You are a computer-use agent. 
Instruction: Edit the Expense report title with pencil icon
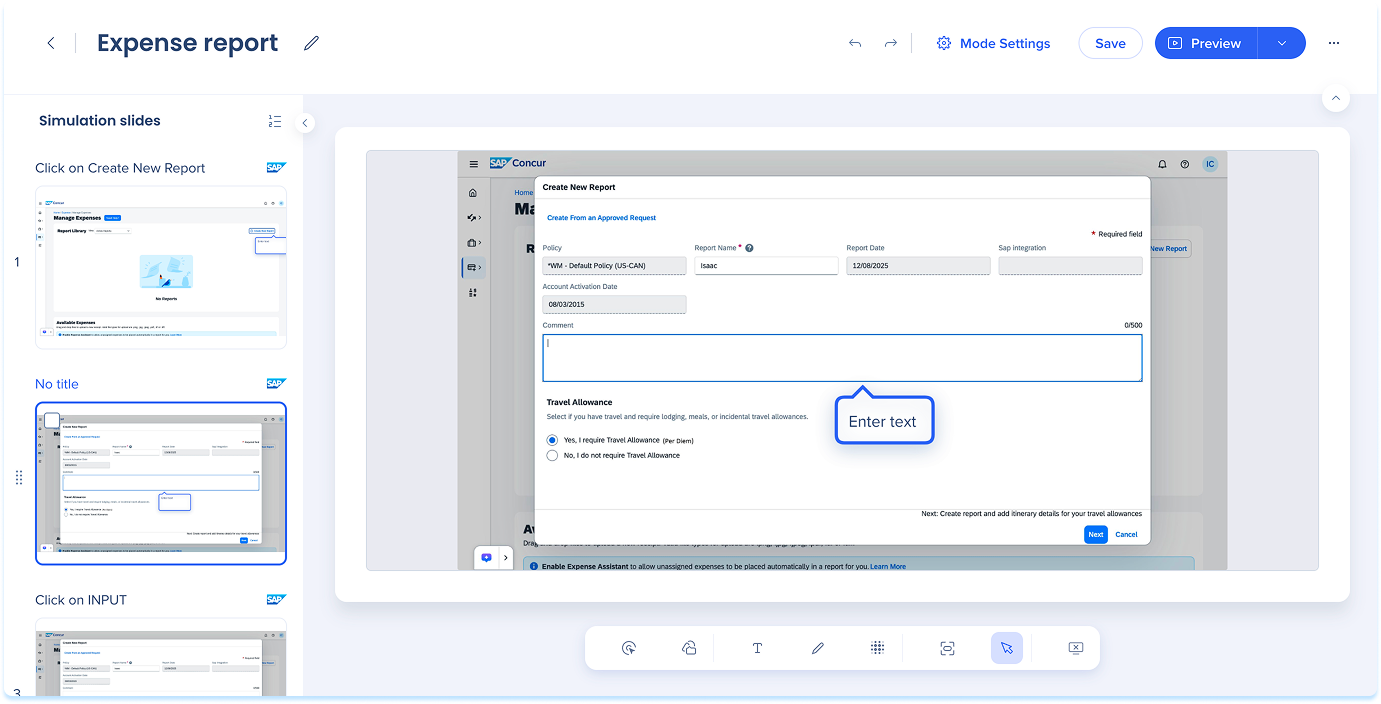tap(312, 43)
